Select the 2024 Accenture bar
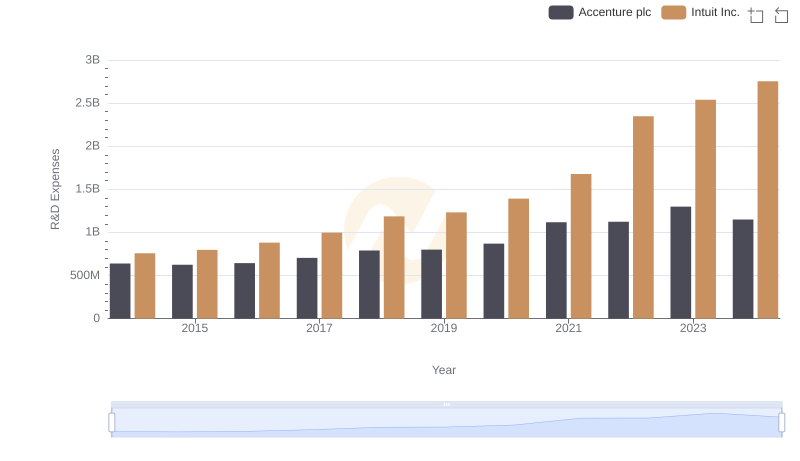Screen dimensions: 800x461 (x=742, y=269)
